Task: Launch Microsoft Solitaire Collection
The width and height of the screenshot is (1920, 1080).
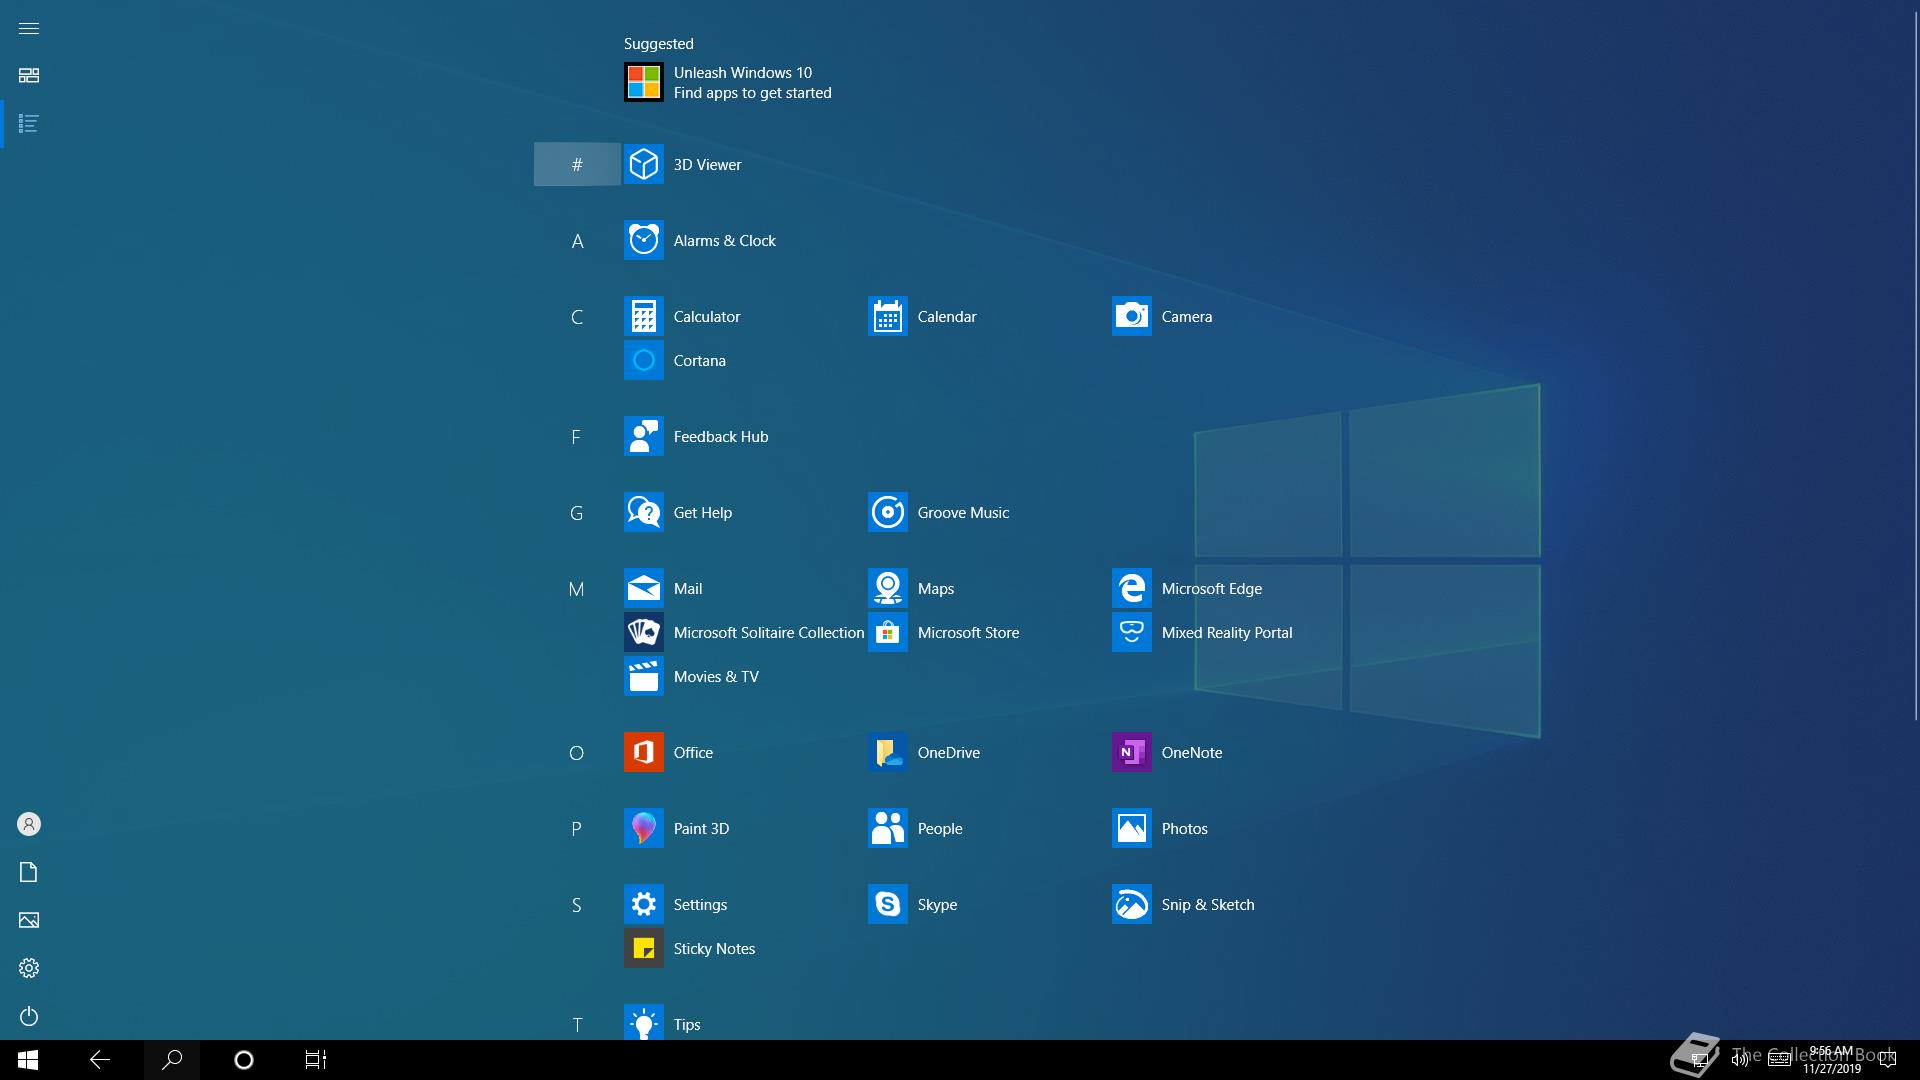Action: pyautogui.click(x=744, y=632)
